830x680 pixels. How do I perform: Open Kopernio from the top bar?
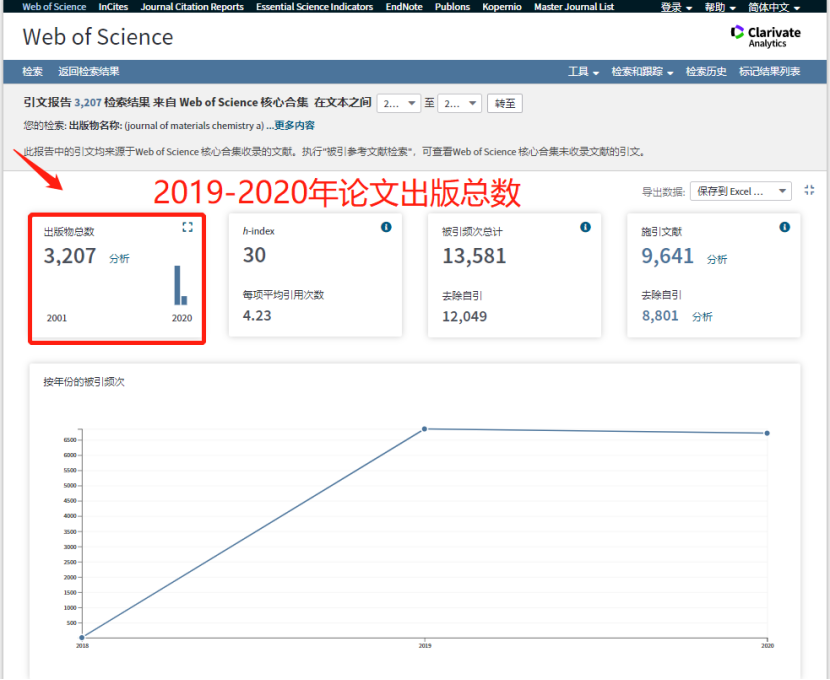(x=502, y=7)
